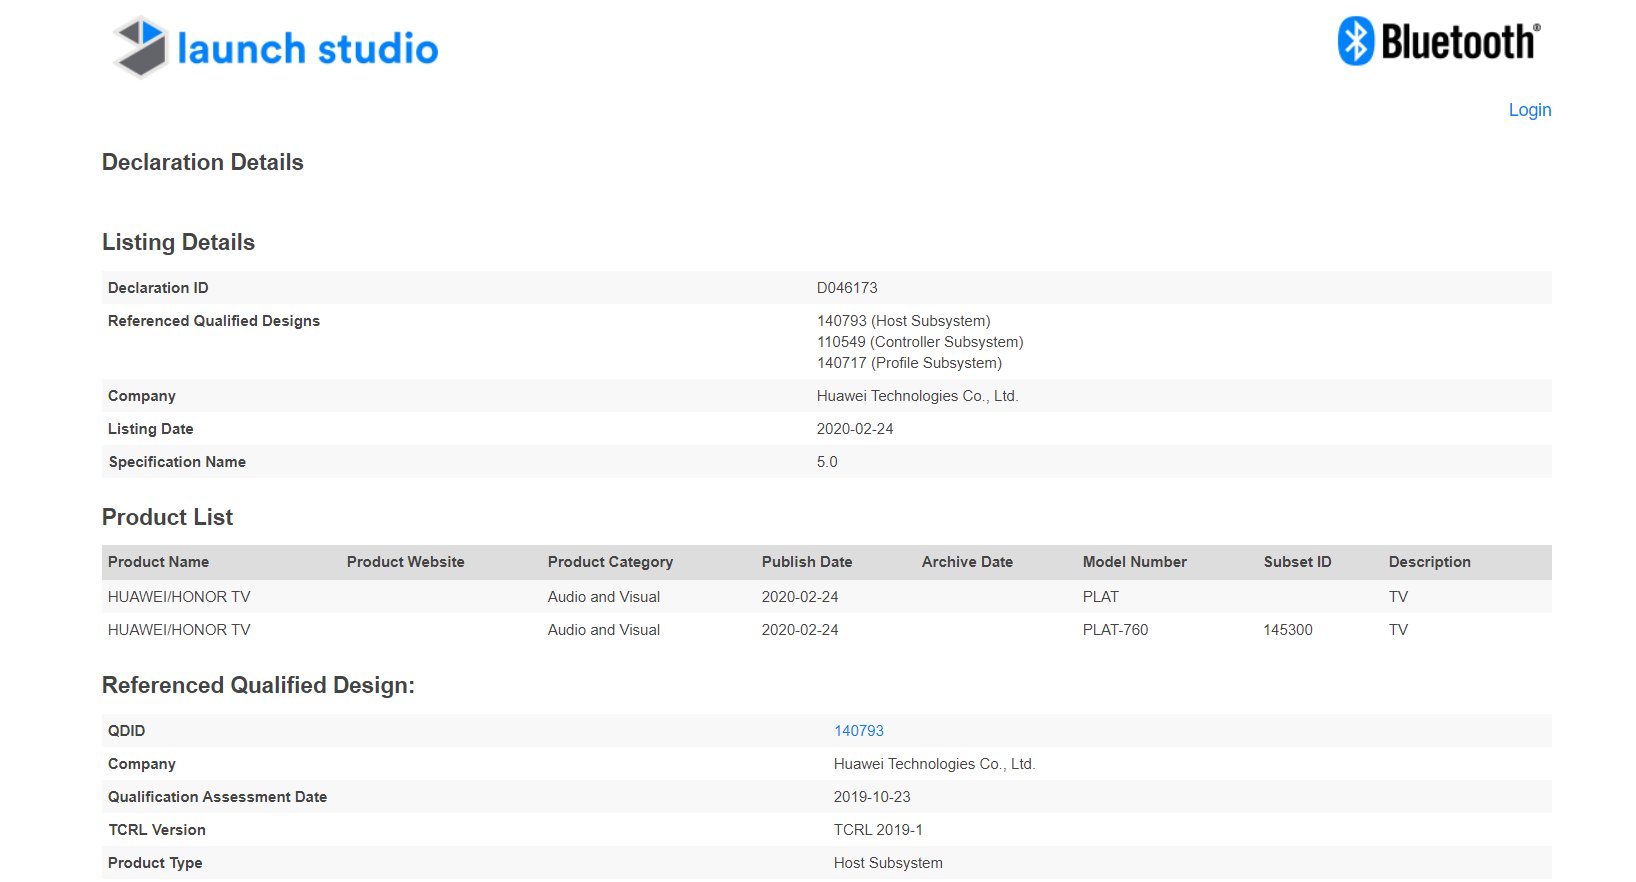The image size is (1636, 882).
Task: Click the Product List heading
Action: click(x=167, y=517)
